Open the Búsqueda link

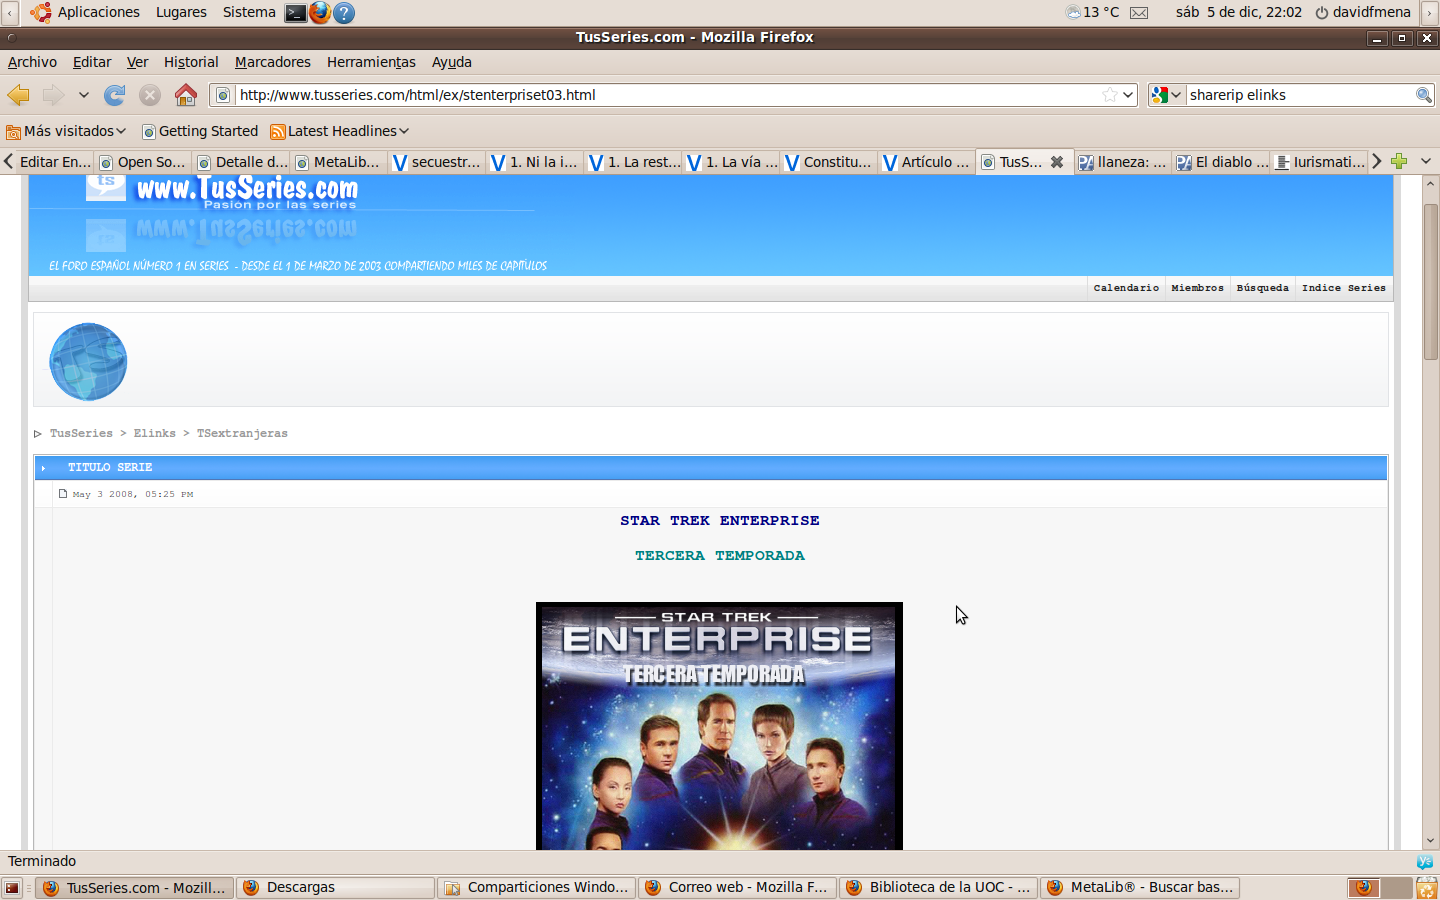click(x=1262, y=288)
